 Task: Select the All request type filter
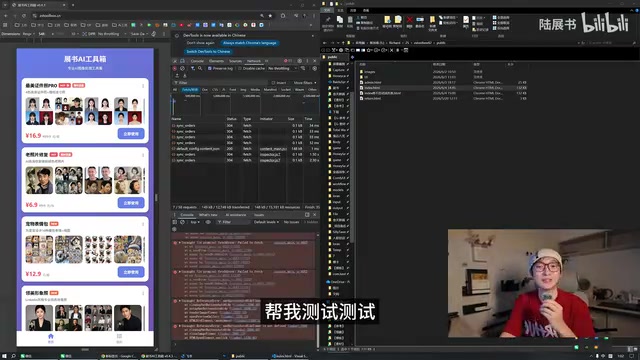[175, 90]
